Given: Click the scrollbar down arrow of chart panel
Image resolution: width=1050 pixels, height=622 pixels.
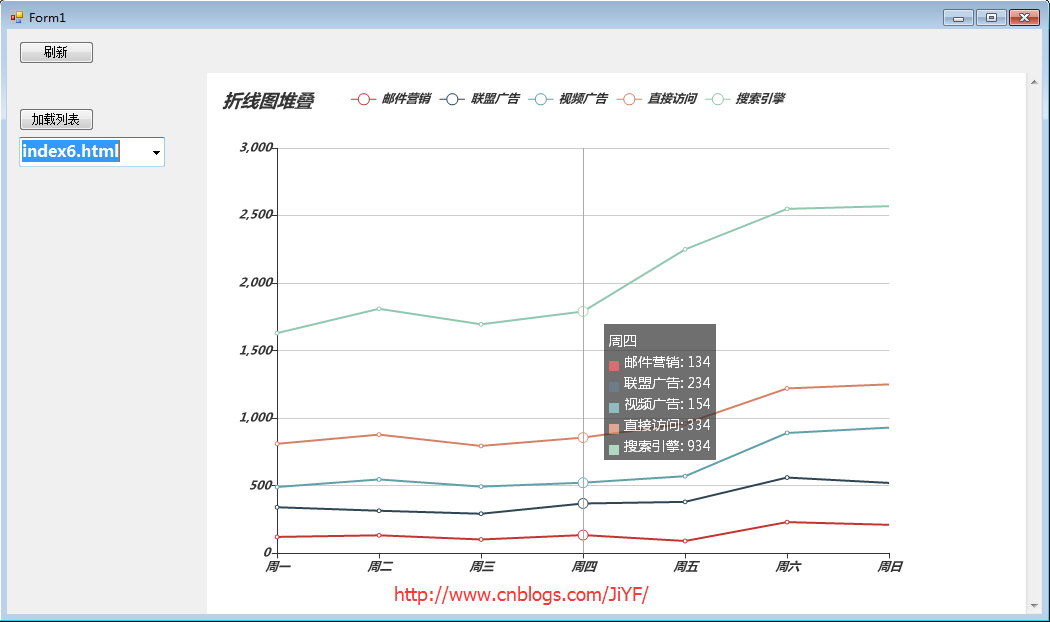Looking at the screenshot, I should (x=1034, y=606).
